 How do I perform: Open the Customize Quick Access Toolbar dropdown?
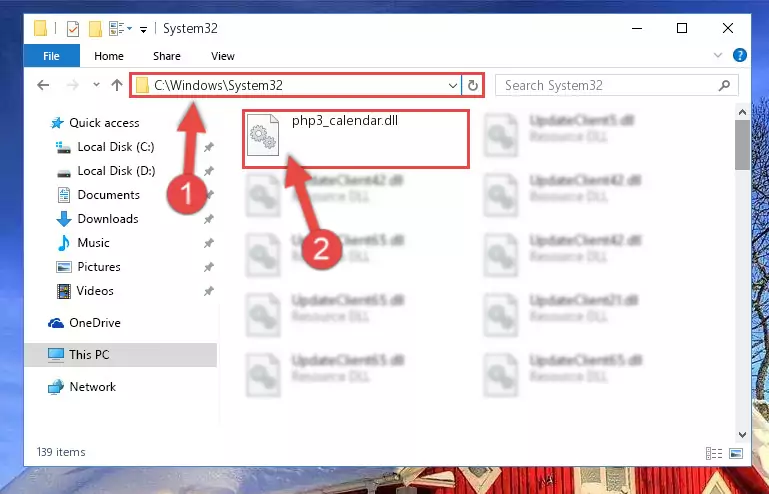pyautogui.click(x=143, y=30)
